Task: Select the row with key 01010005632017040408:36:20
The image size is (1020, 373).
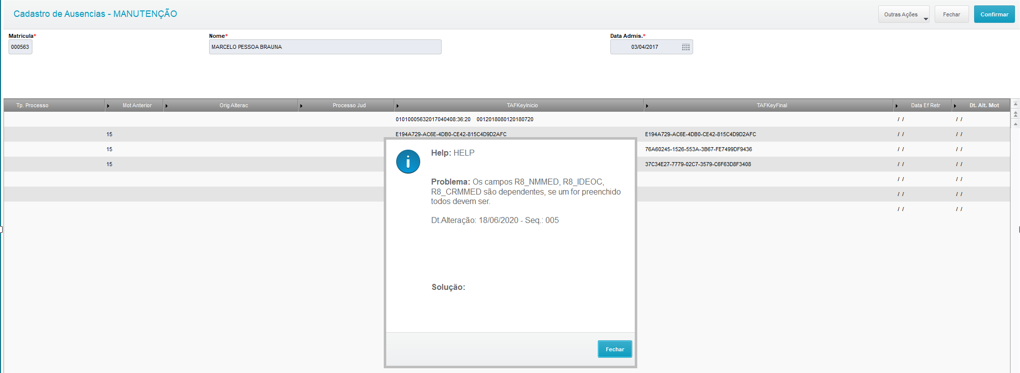Action: tap(507, 120)
